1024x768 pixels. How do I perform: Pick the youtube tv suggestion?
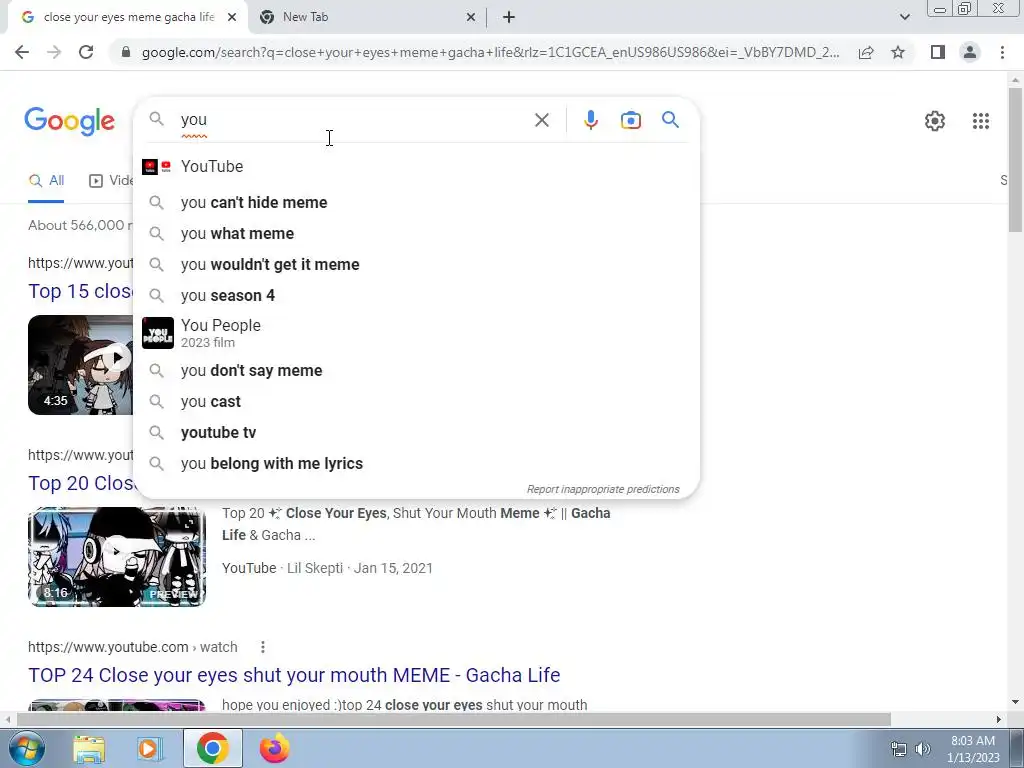click(x=416, y=432)
